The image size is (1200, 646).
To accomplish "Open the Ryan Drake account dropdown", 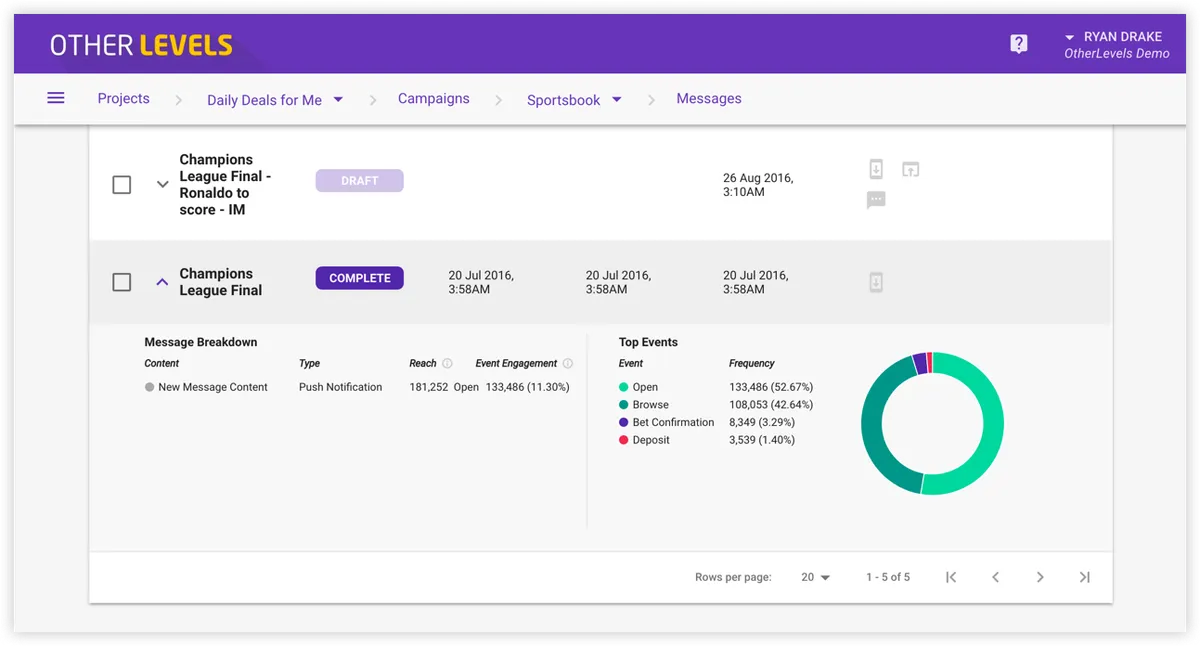I will pyautogui.click(x=1115, y=37).
